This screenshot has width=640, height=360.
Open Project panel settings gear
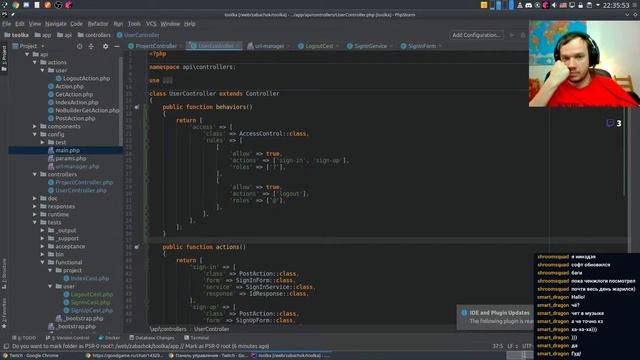click(106, 46)
